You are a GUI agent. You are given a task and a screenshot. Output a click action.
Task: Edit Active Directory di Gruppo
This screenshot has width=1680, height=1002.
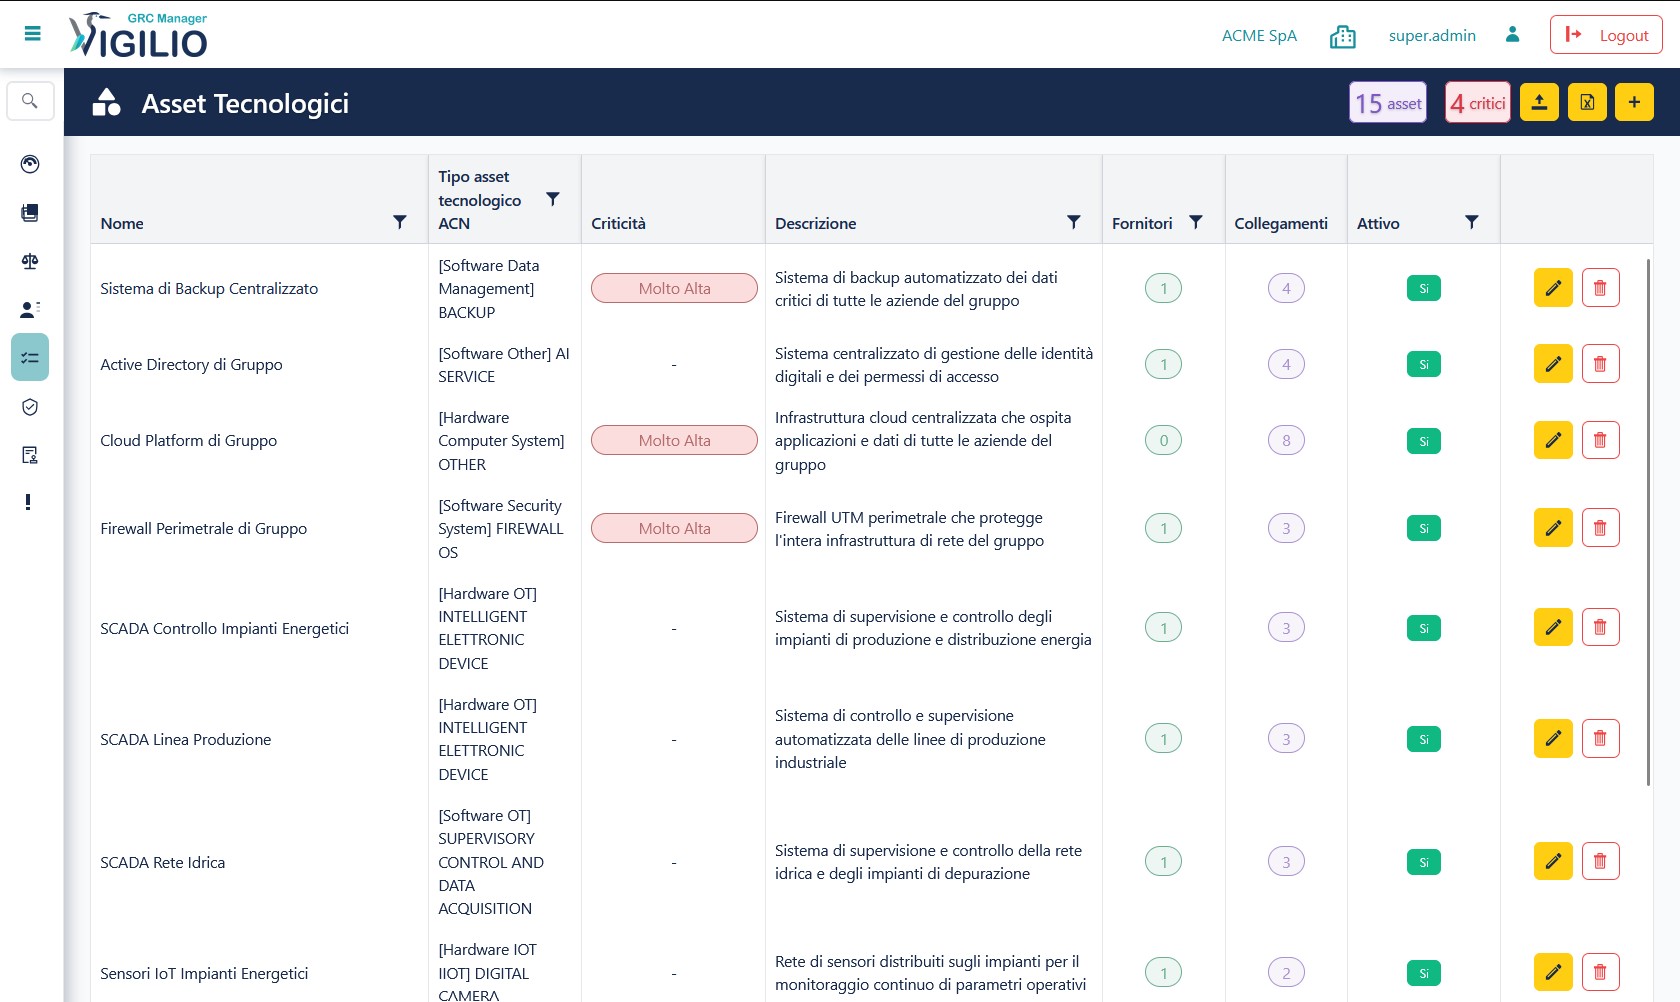(1553, 364)
